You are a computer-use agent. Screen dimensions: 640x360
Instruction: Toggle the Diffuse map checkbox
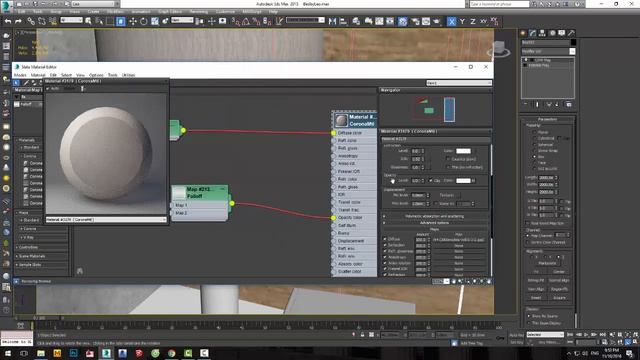[x=385, y=239]
